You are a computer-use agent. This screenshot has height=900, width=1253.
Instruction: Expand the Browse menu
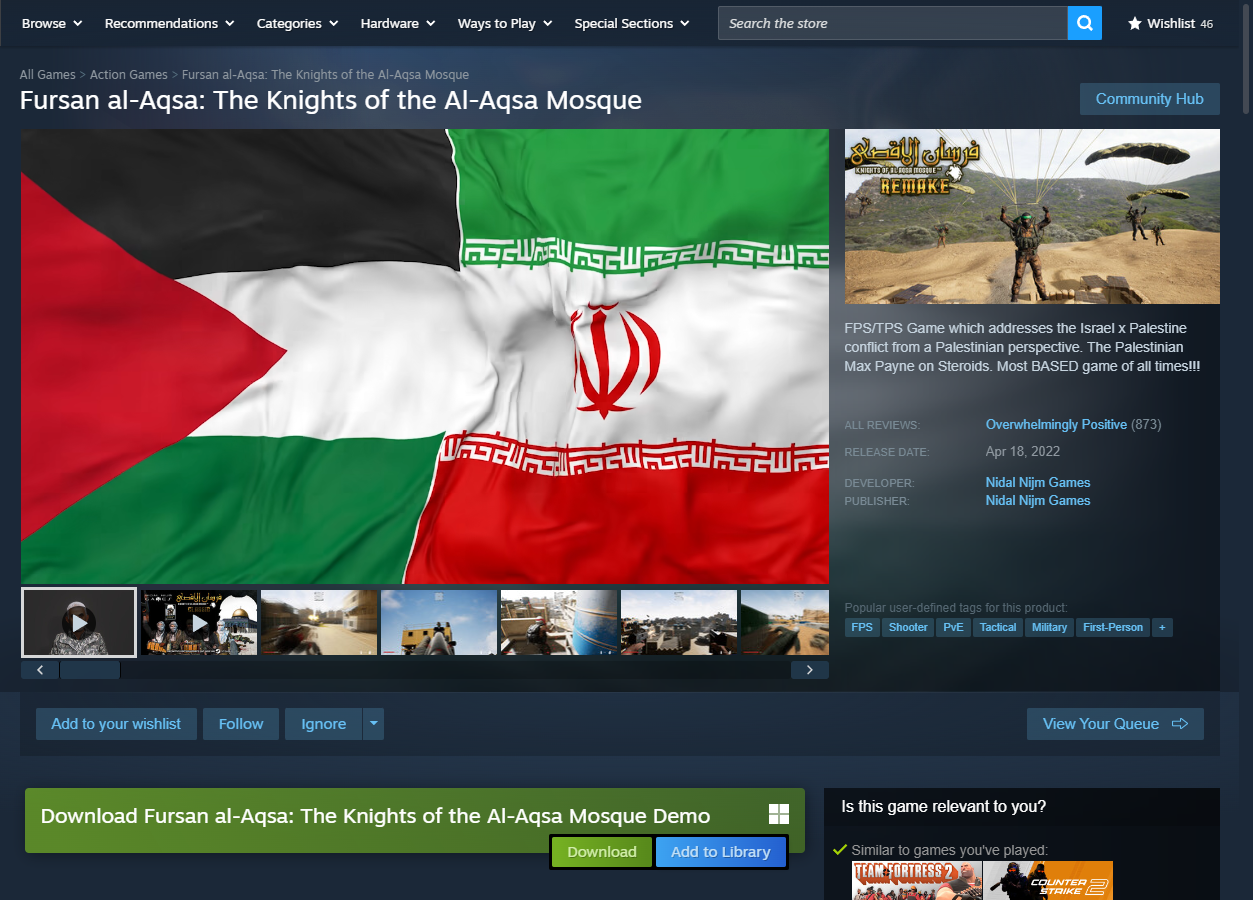(x=52, y=23)
